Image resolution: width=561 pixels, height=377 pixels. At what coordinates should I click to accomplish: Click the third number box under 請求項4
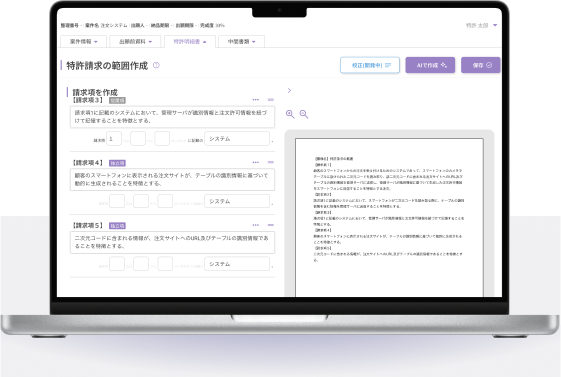click(165, 201)
